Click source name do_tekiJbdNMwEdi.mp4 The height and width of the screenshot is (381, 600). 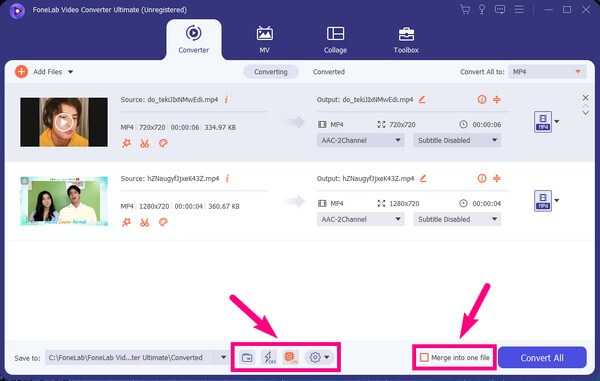pyautogui.click(x=183, y=99)
